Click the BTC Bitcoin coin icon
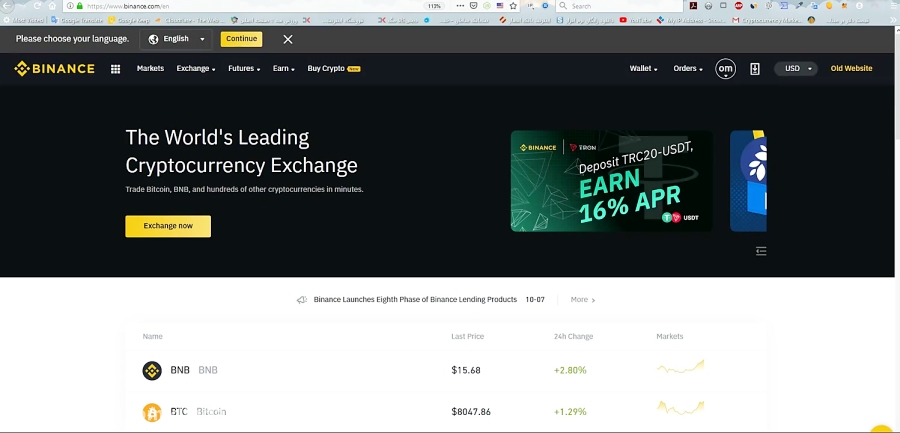900x433 pixels. [152, 412]
